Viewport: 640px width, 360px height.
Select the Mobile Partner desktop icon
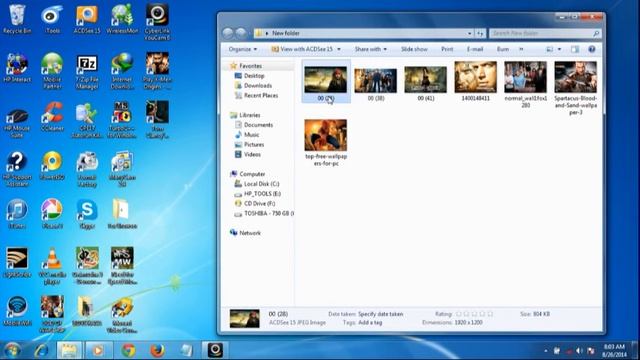pos(52,71)
